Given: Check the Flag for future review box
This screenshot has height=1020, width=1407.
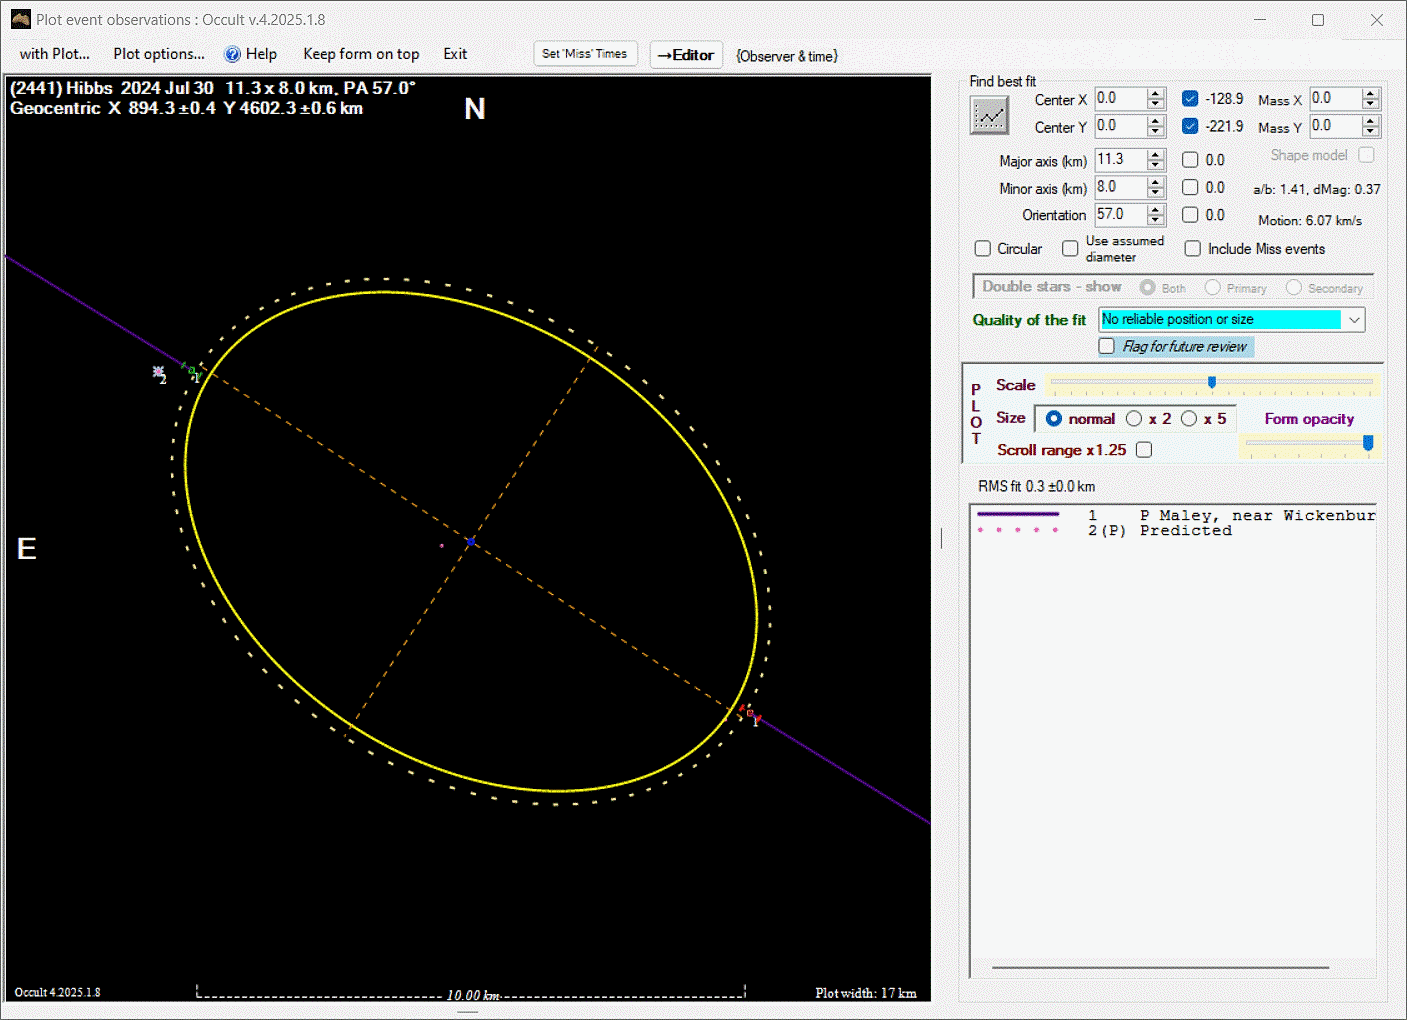Looking at the screenshot, I should tap(1107, 346).
